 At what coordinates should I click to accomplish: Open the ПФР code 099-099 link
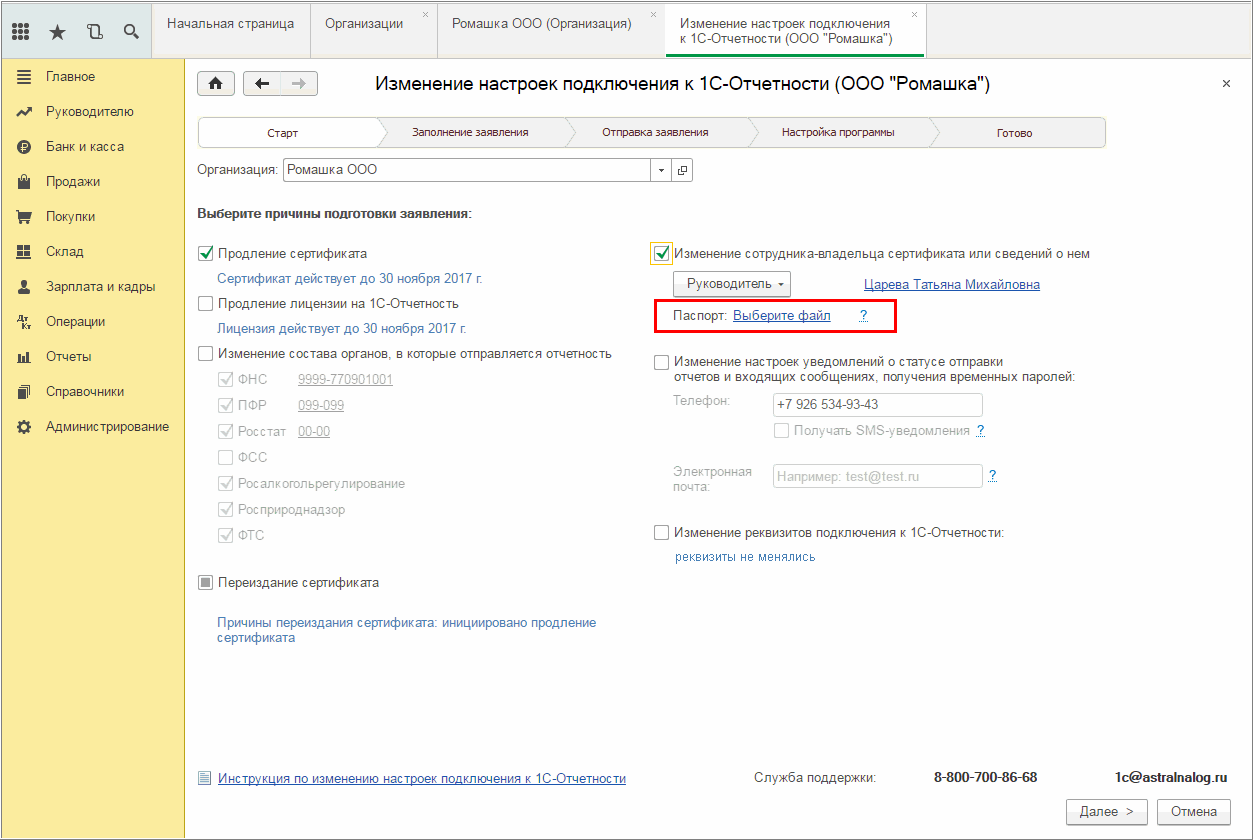321,406
